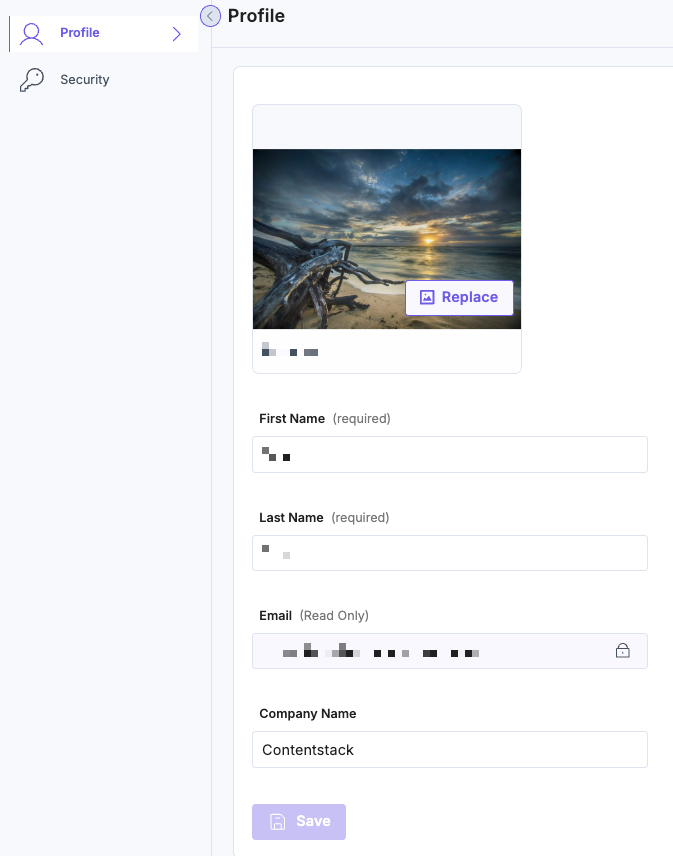
Task: Open the Profile section in sidebar
Action: click(x=104, y=33)
